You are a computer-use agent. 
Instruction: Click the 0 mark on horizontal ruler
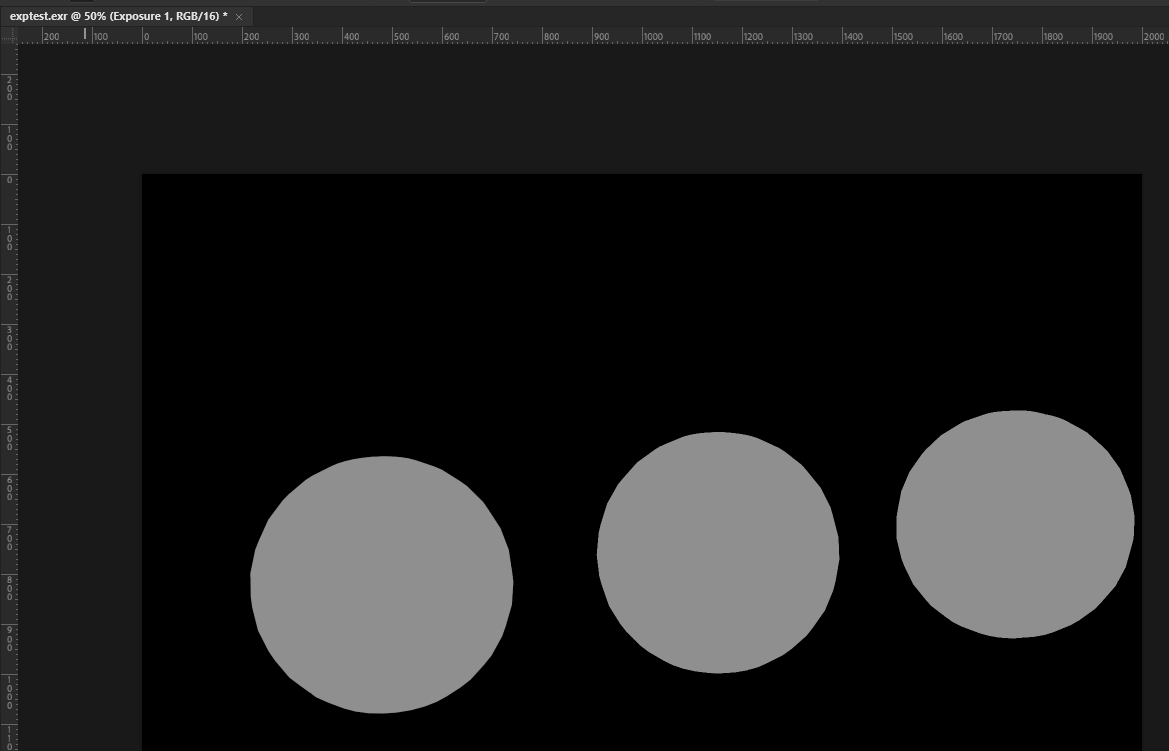pos(146,37)
